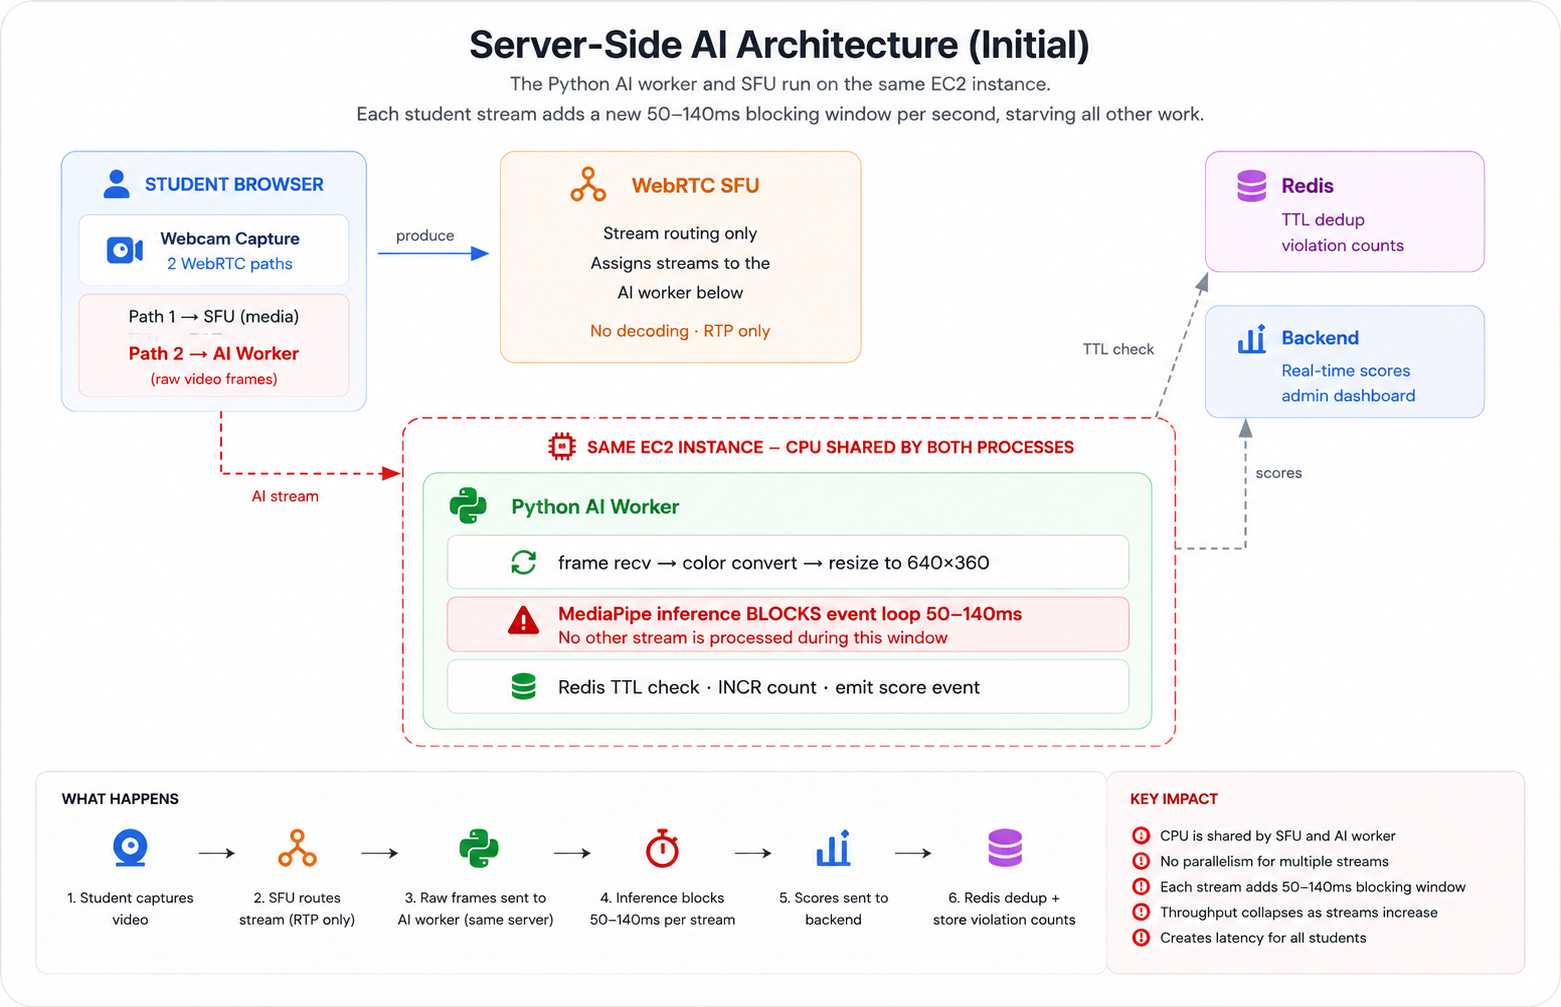1561x1007 pixels.
Task: Click step 6 Redis dedup text
Action: pyautogui.click(x=1004, y=909)
